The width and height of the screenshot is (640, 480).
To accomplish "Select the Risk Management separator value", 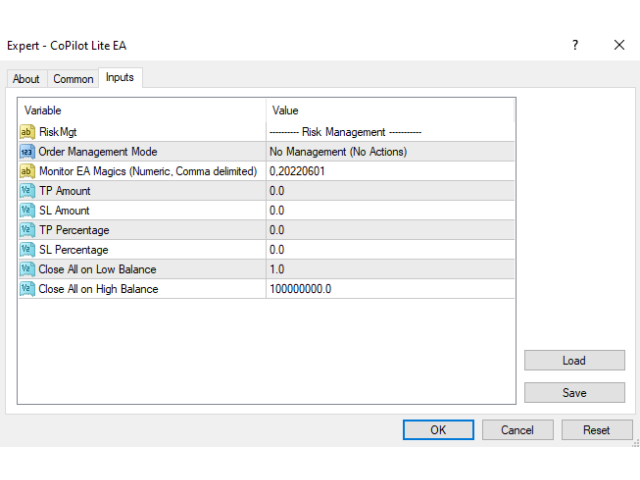I will coord(391,132).
